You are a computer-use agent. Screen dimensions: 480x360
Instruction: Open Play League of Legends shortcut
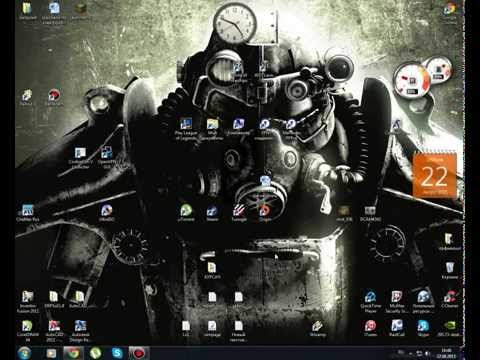pyautogui.click(x=186, y=129)
